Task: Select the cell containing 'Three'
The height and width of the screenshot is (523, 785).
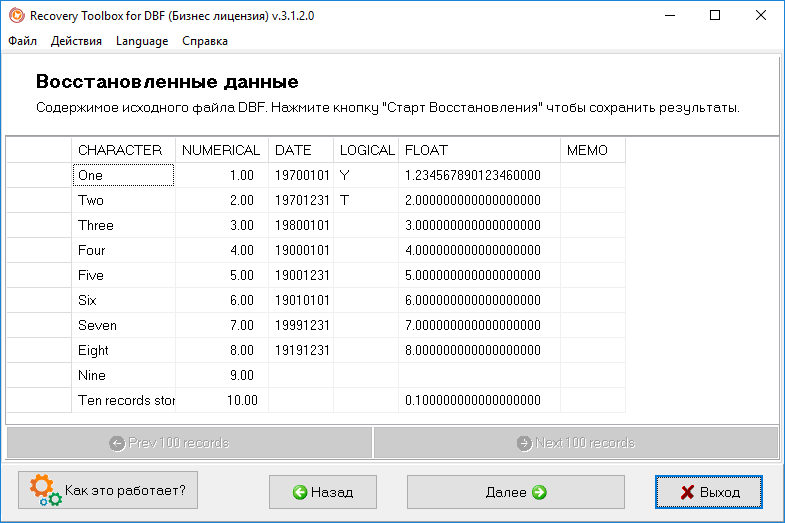Action: coord(124,225)
